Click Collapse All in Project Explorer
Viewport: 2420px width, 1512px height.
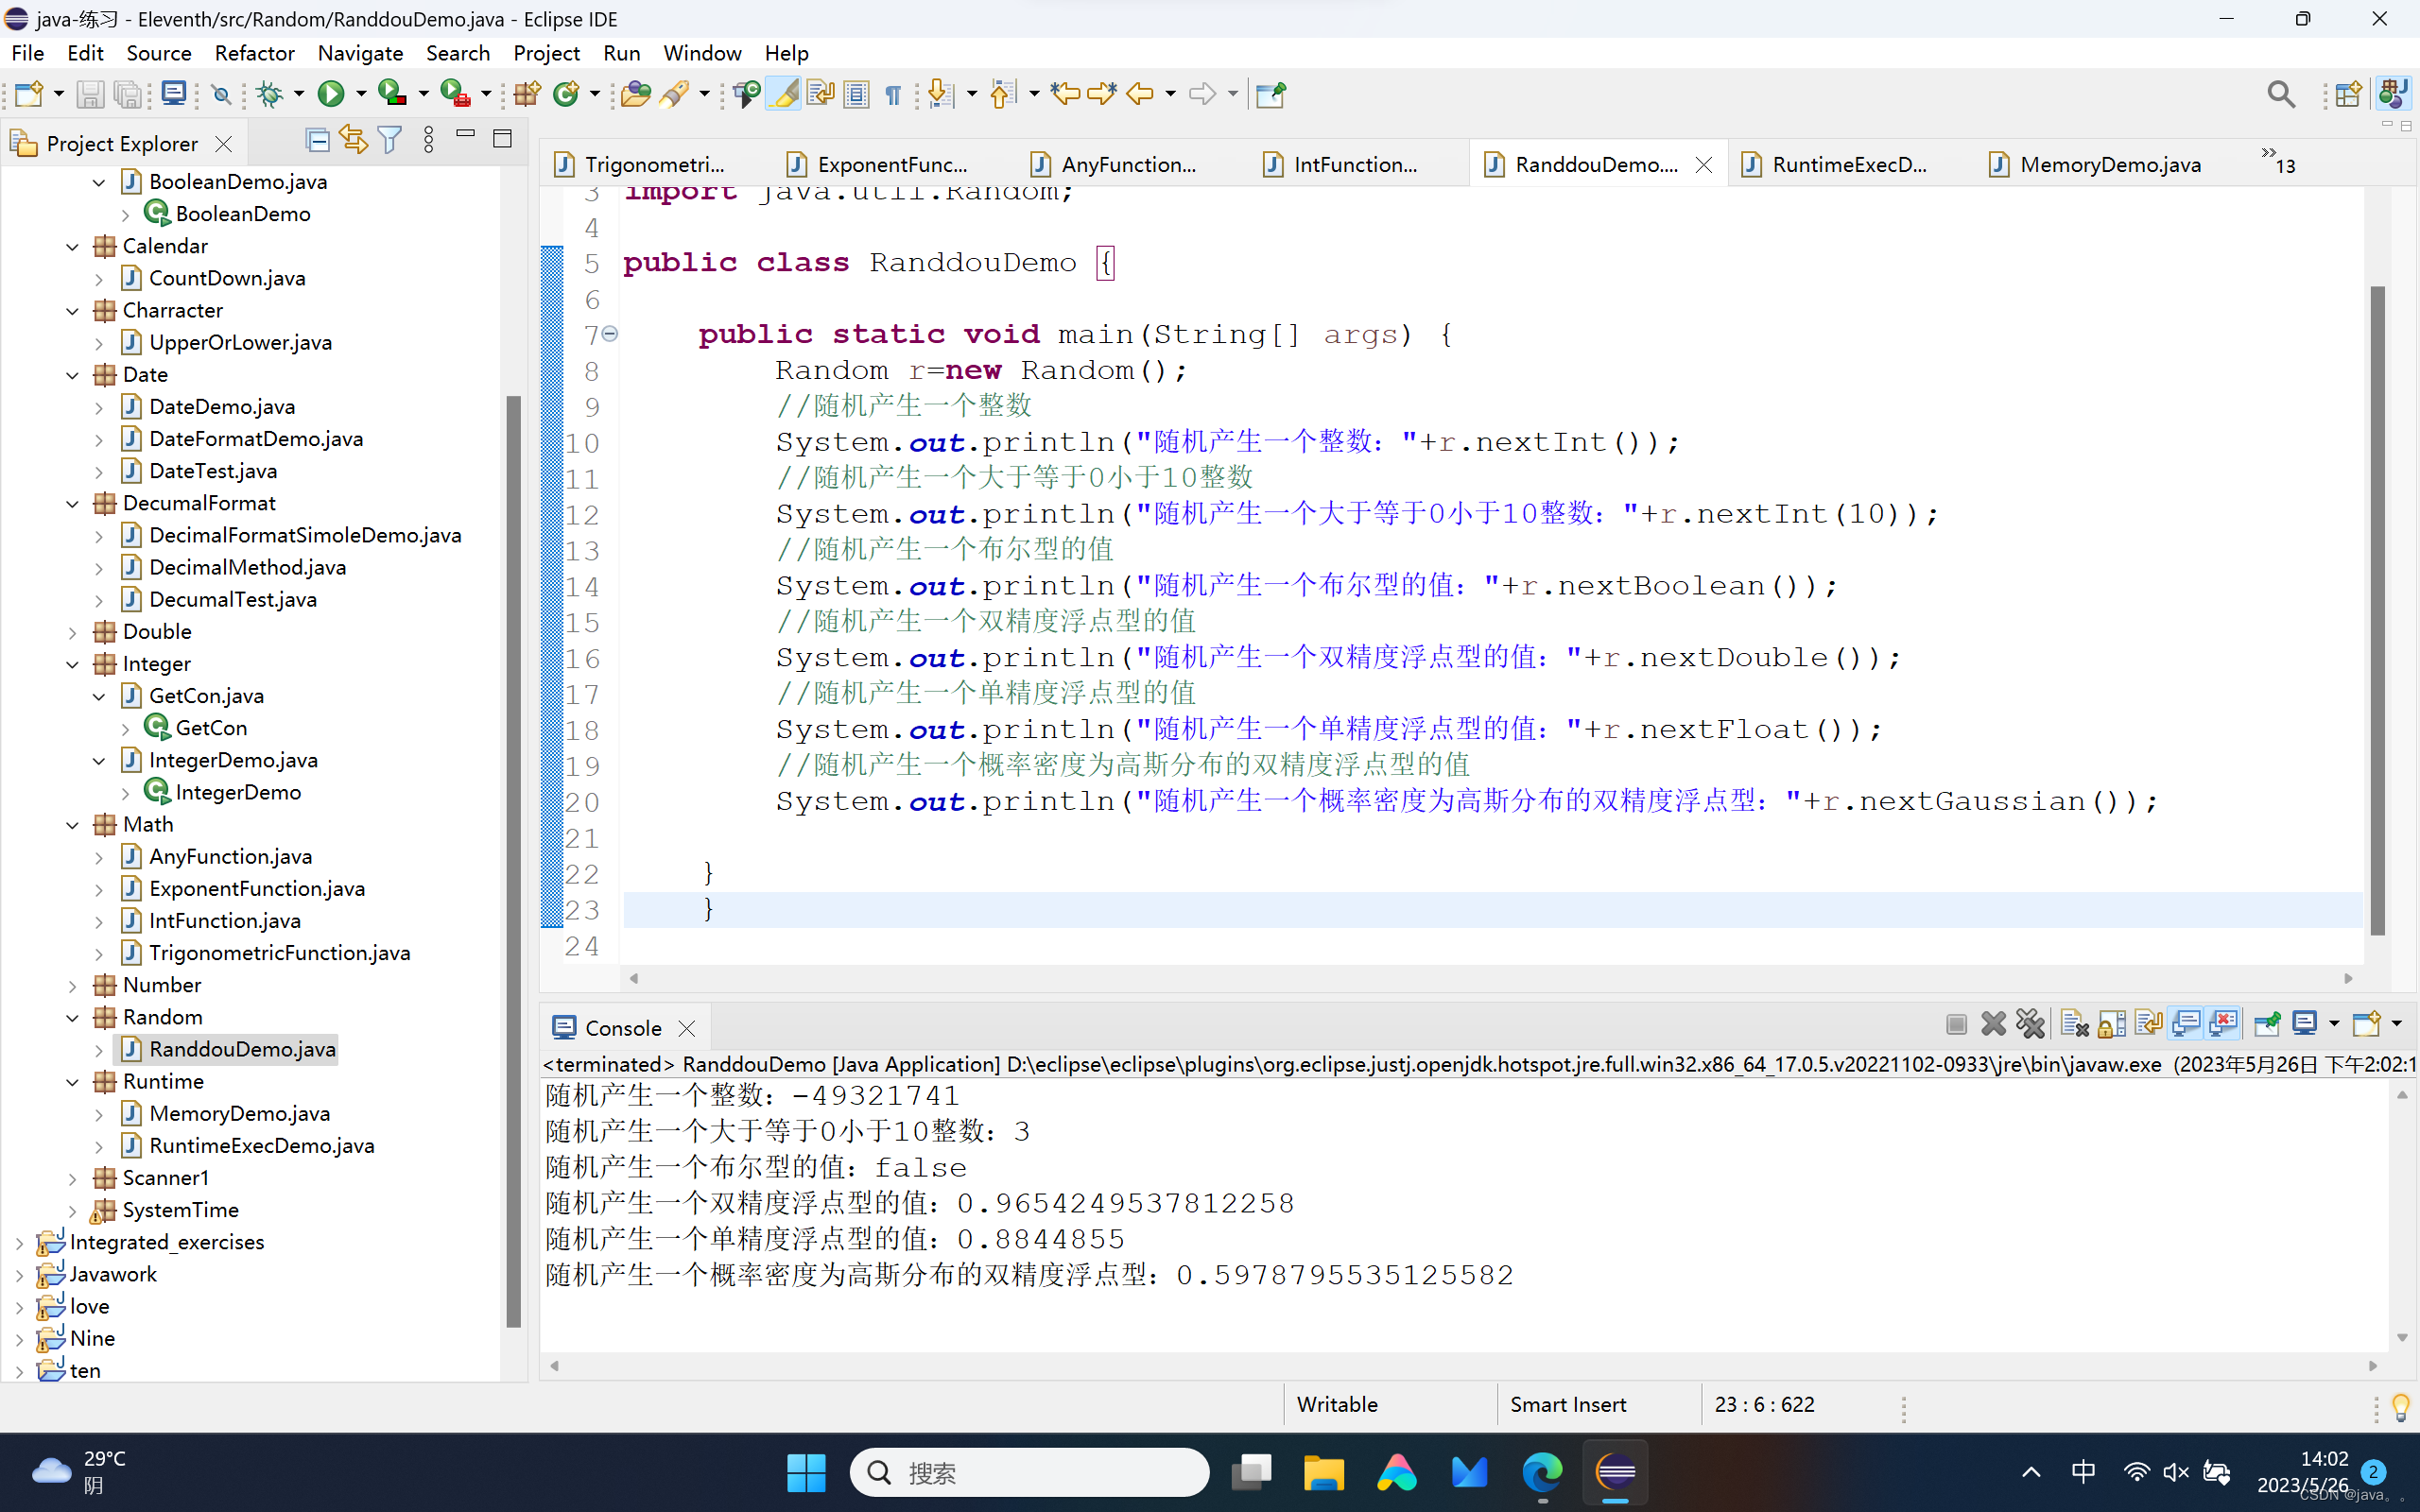tap(318, 141)
